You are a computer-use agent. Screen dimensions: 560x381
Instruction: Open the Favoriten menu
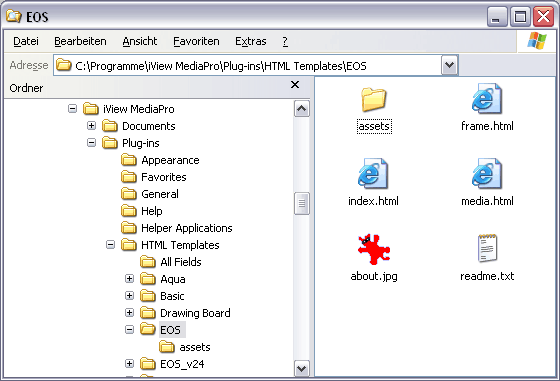196,41
